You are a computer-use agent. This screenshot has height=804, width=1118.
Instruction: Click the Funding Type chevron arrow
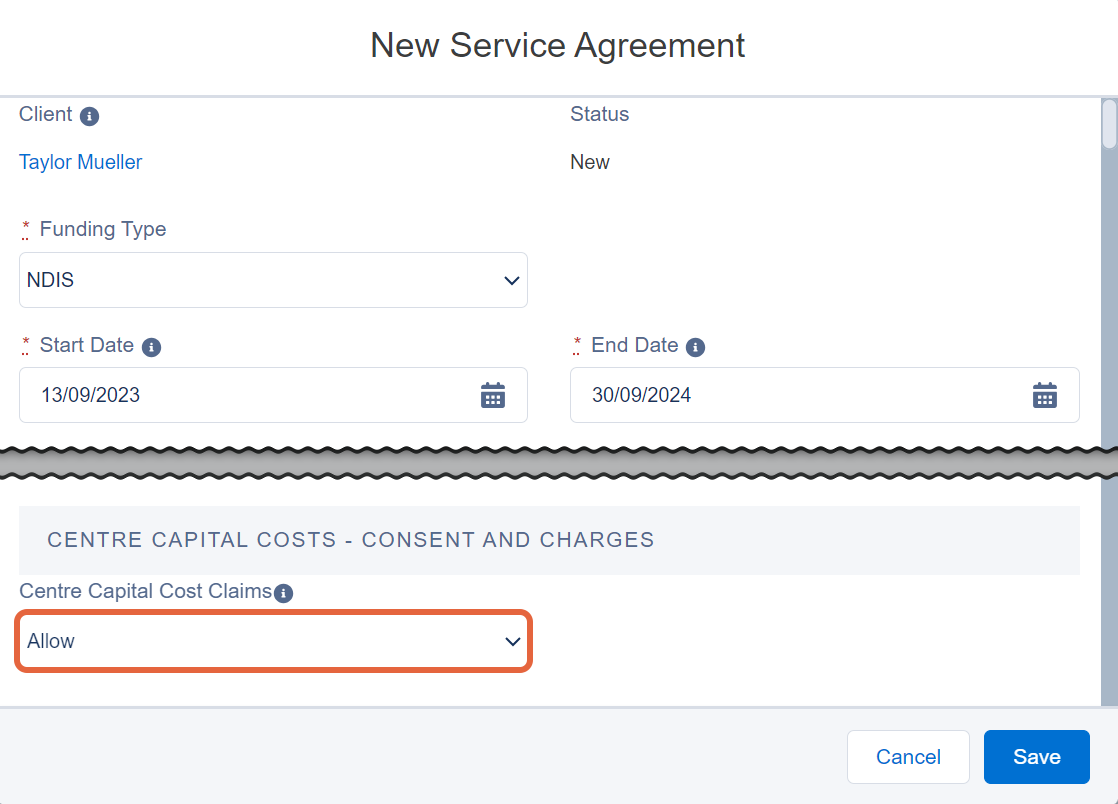[511, 281]
